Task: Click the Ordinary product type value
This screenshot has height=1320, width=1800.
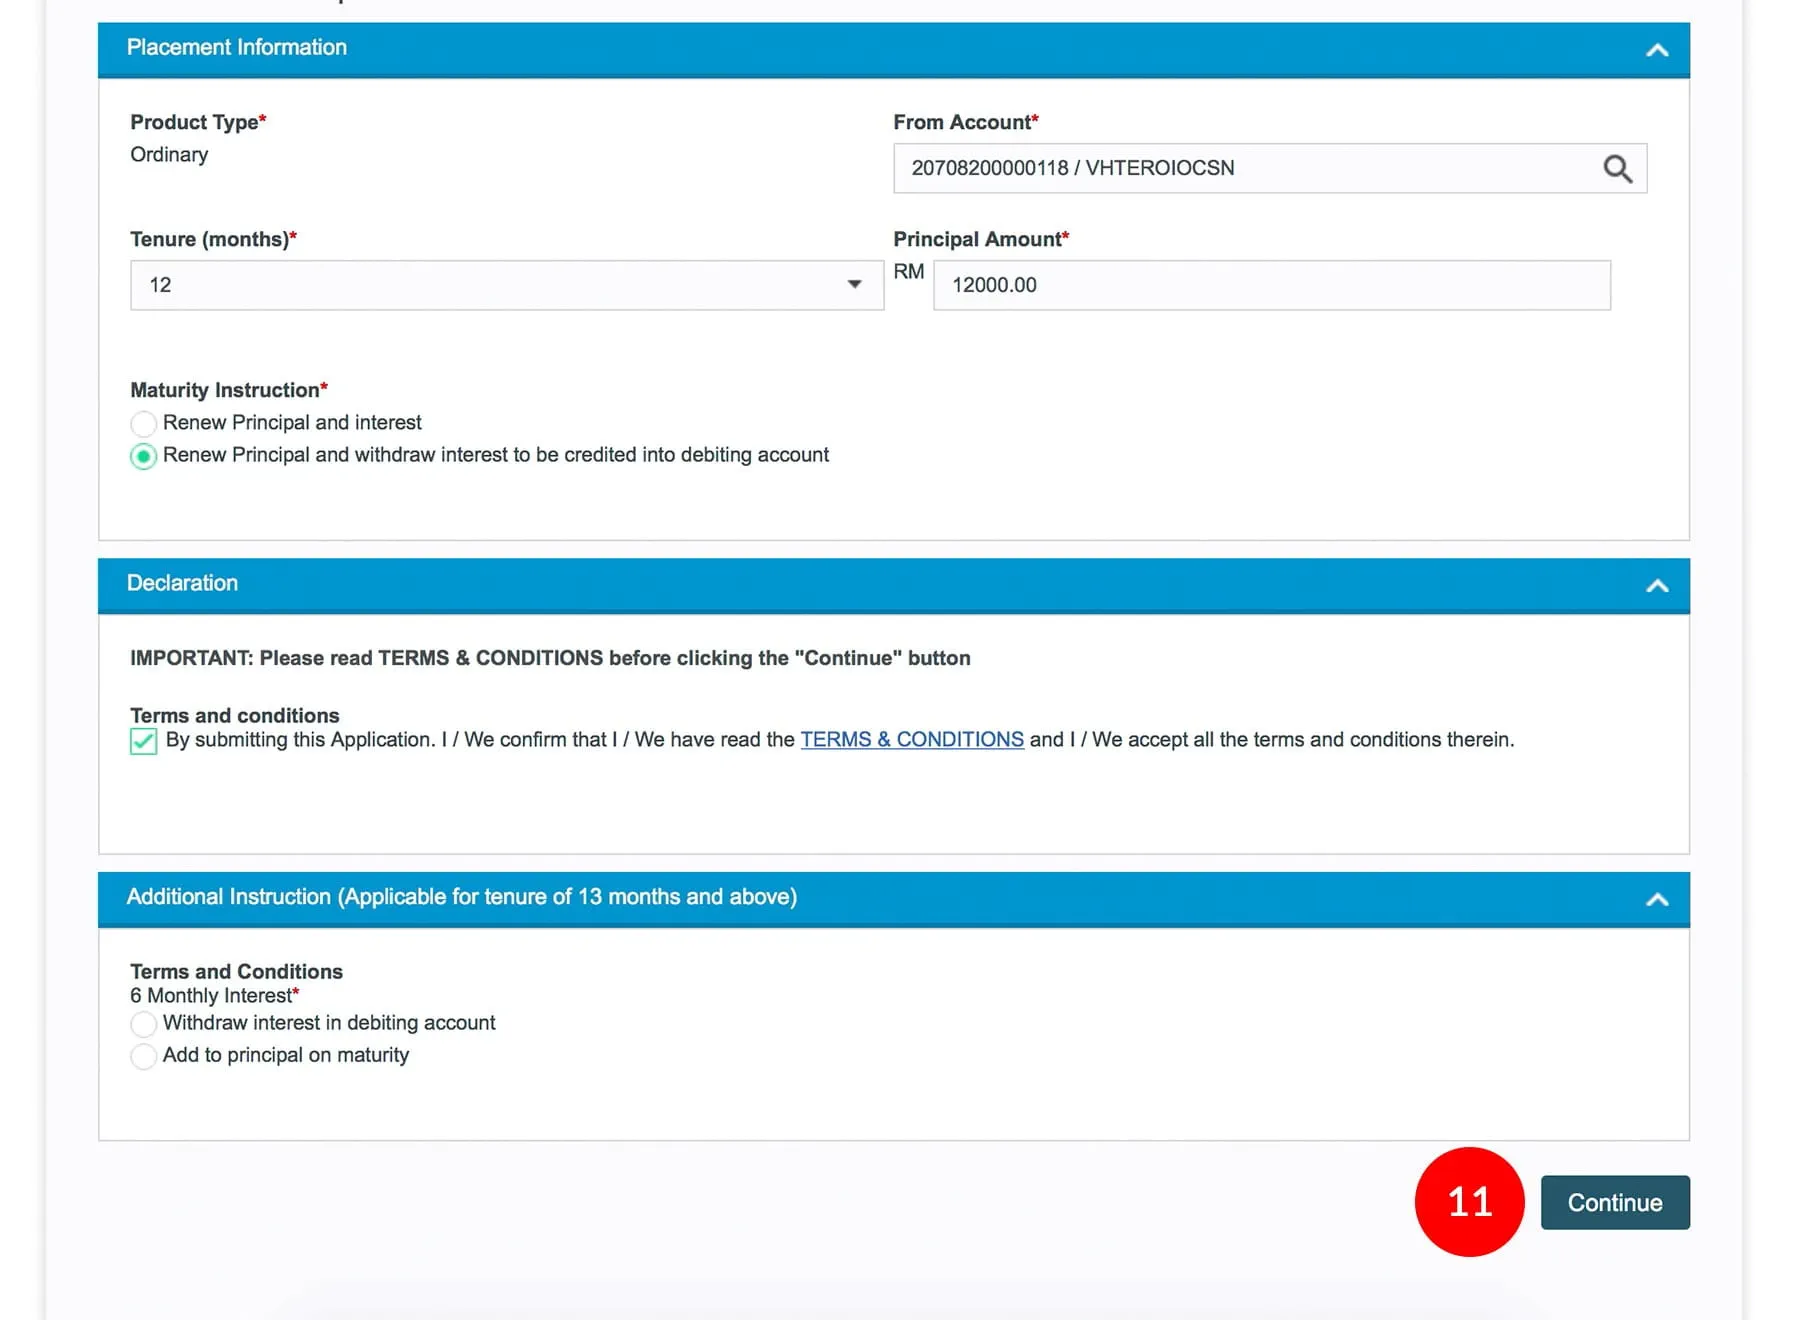Action: coord(169,155)
